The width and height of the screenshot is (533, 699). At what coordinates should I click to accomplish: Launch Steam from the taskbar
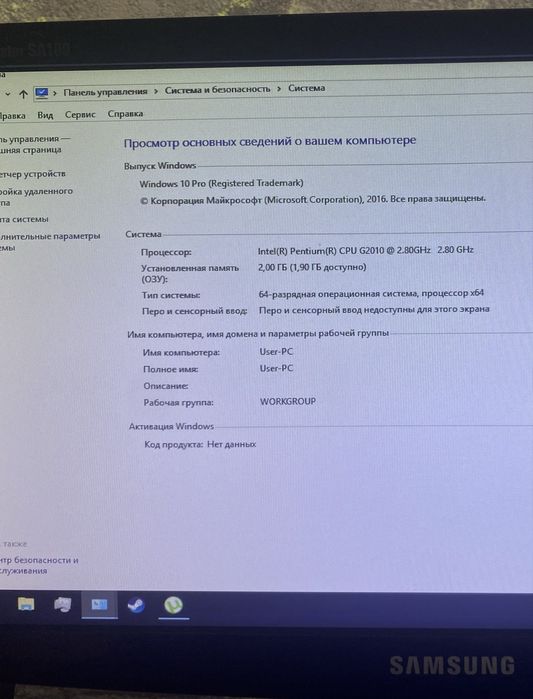[136, 605]
